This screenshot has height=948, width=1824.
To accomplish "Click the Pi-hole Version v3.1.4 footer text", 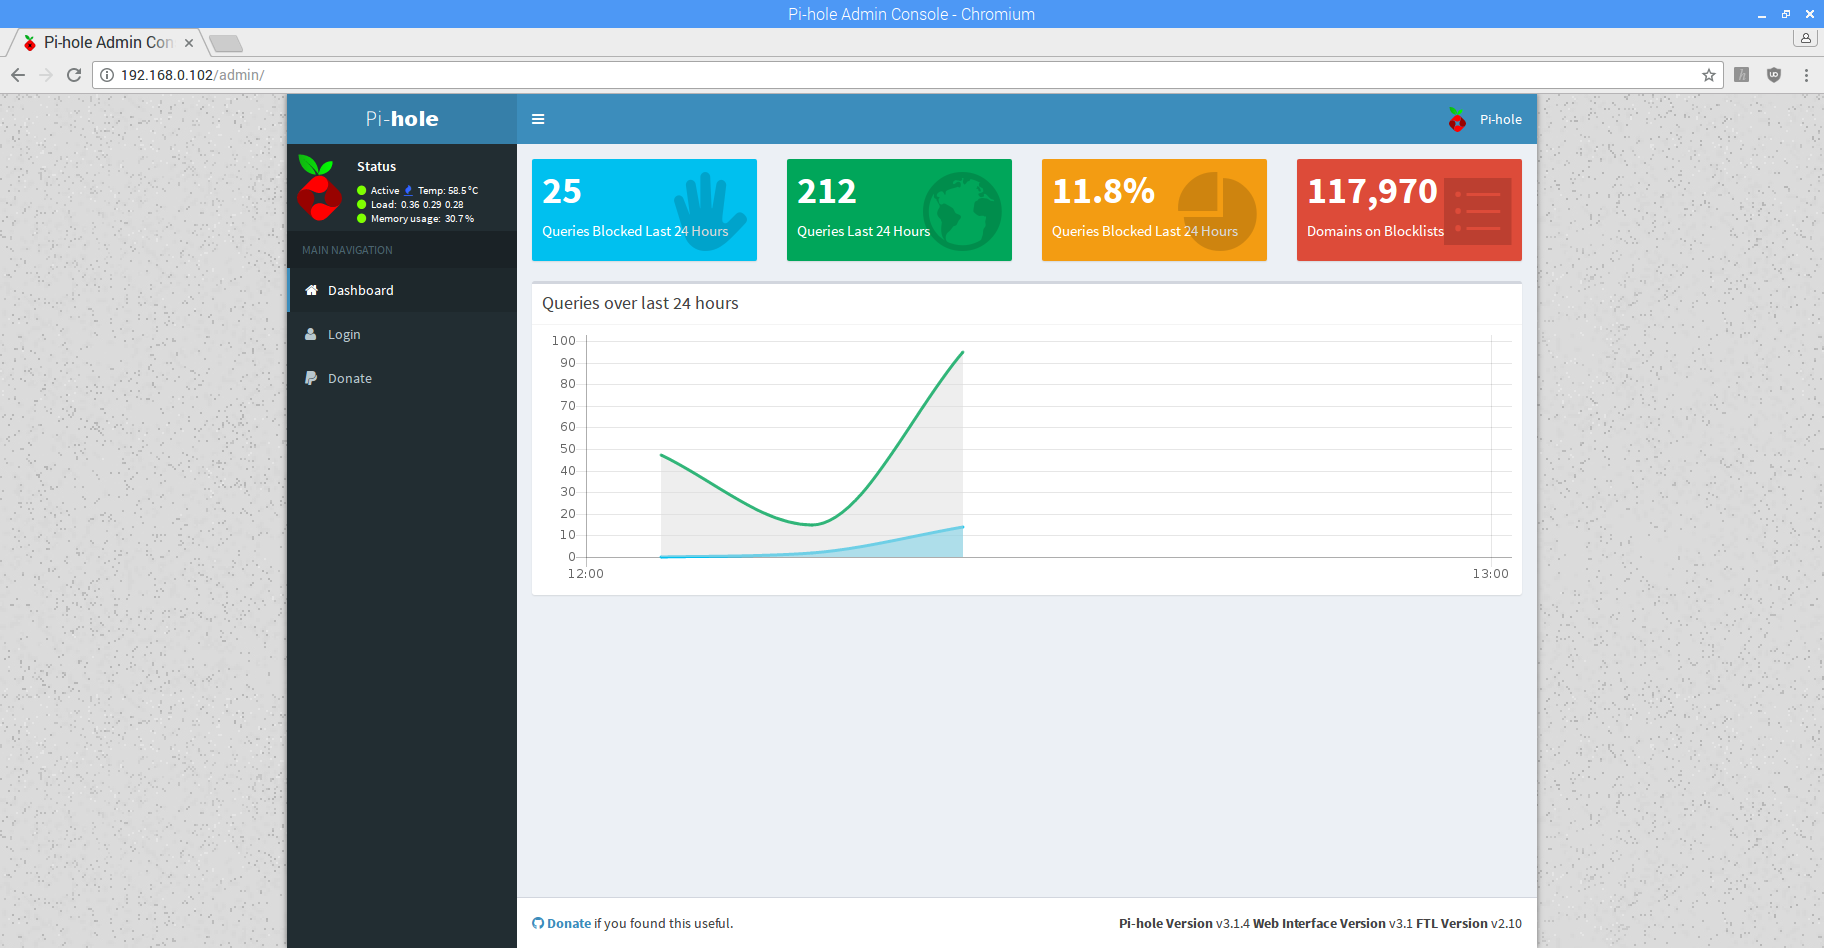I will point(1184,923).
